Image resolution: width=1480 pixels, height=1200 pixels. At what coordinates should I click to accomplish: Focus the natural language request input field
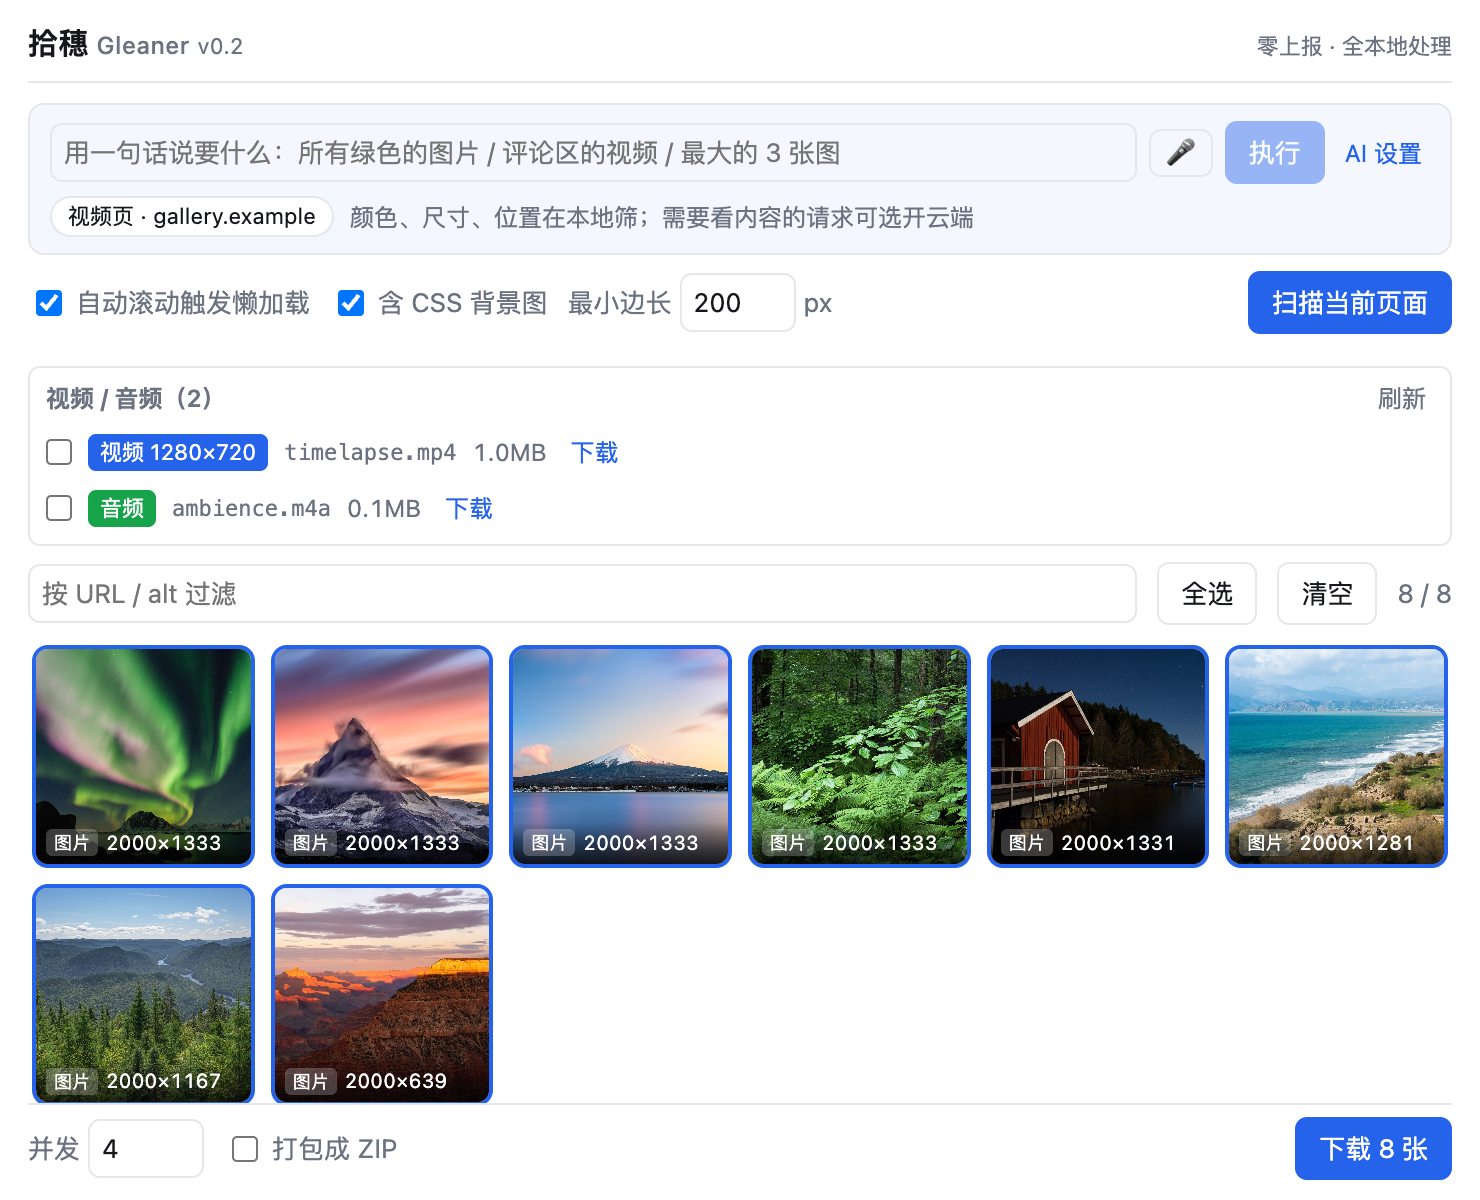(x=593, y=153)
